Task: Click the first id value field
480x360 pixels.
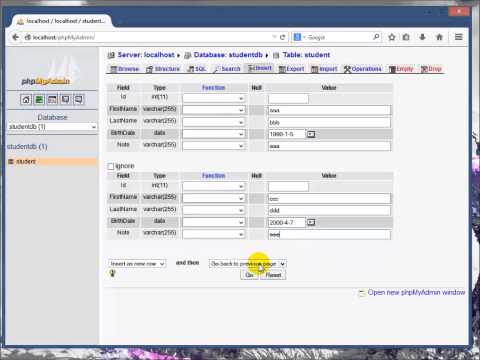Action: 288,98
